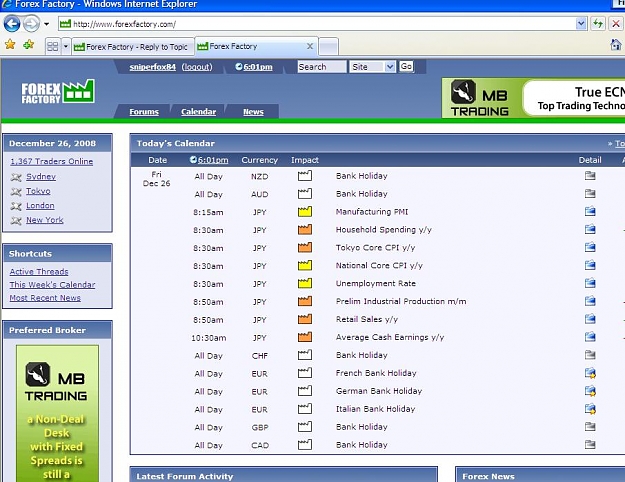Open the News navigation tab
625x482 pixels.
[x=254, y=112]
